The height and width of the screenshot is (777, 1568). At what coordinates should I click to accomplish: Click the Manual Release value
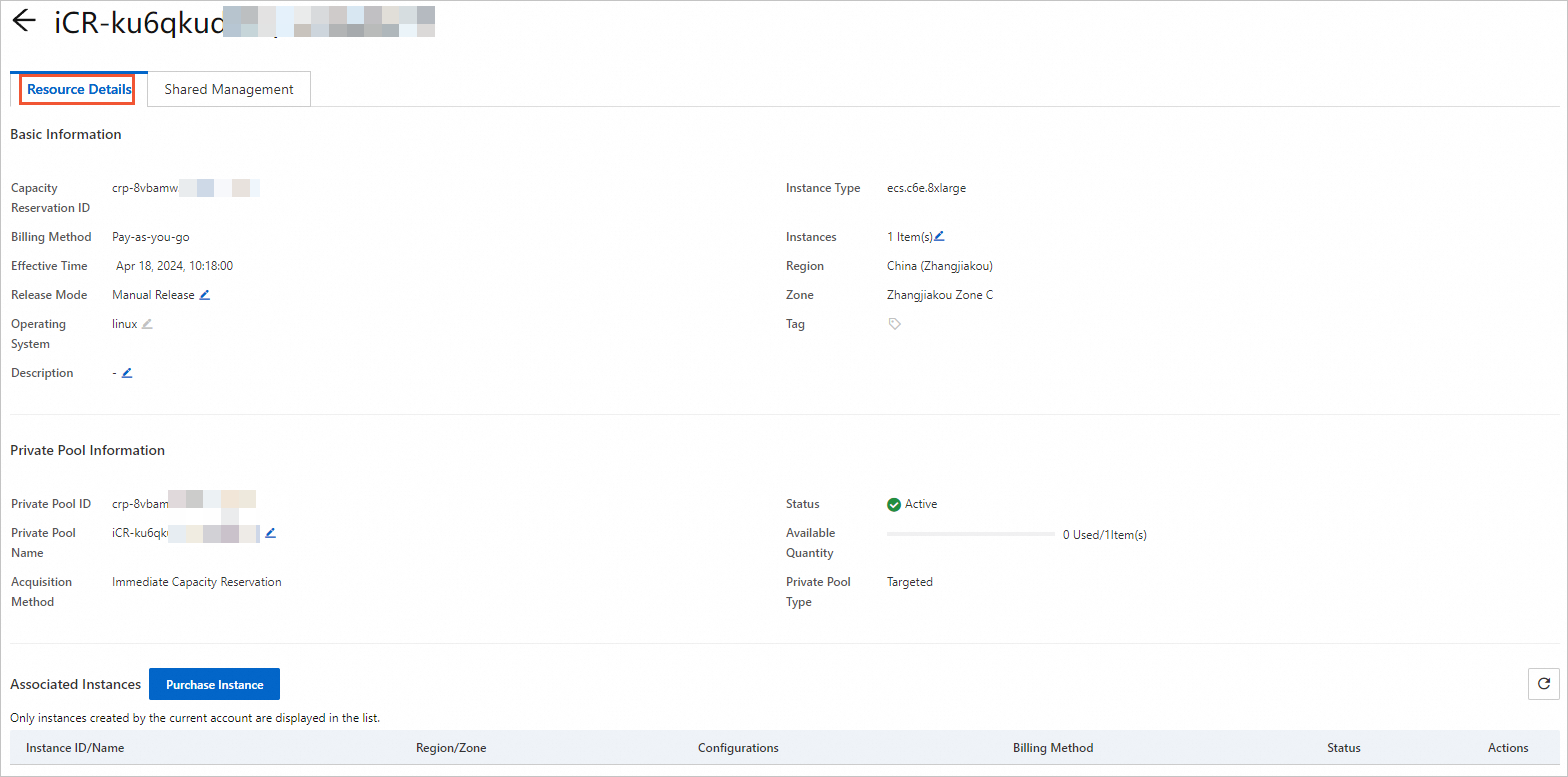(153, 295)
